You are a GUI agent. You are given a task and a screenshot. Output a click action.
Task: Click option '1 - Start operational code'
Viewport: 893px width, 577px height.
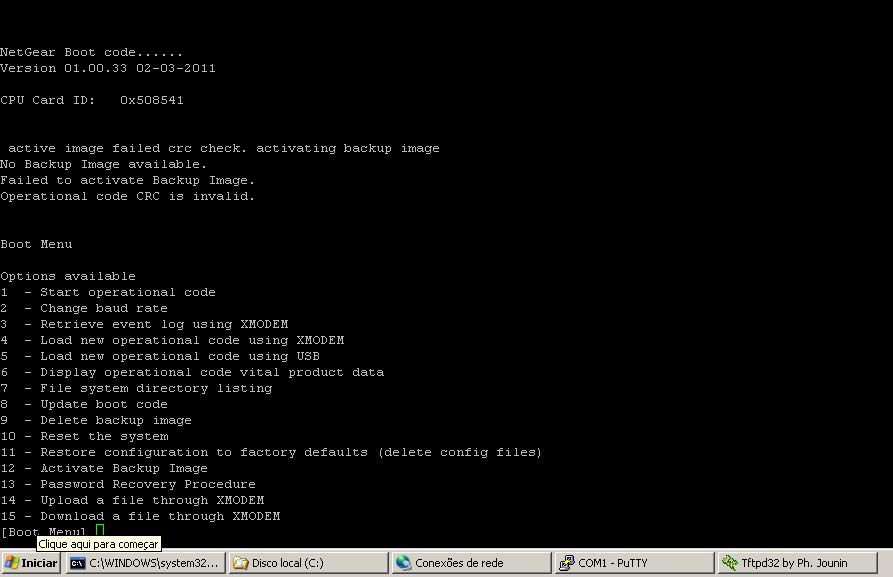point(108,292)
